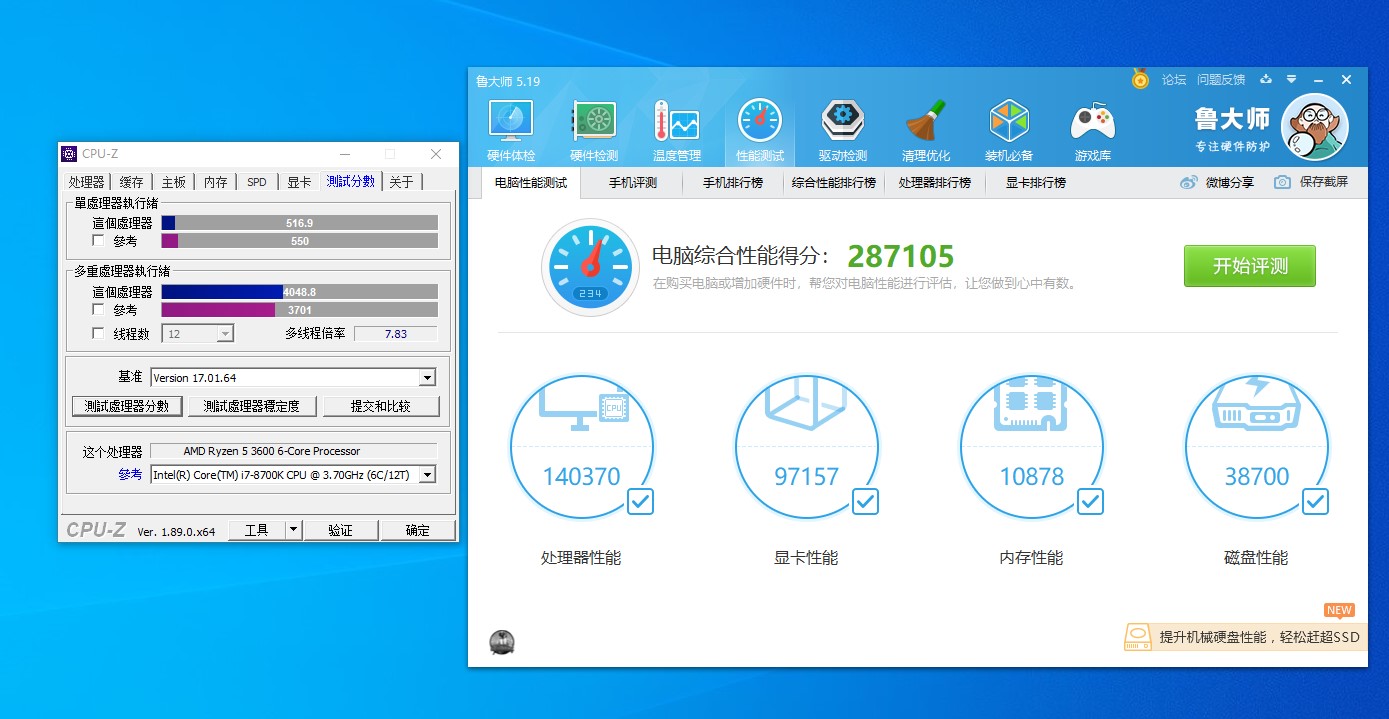Switch to CPU-Z 主板 tab

point(174,182)
